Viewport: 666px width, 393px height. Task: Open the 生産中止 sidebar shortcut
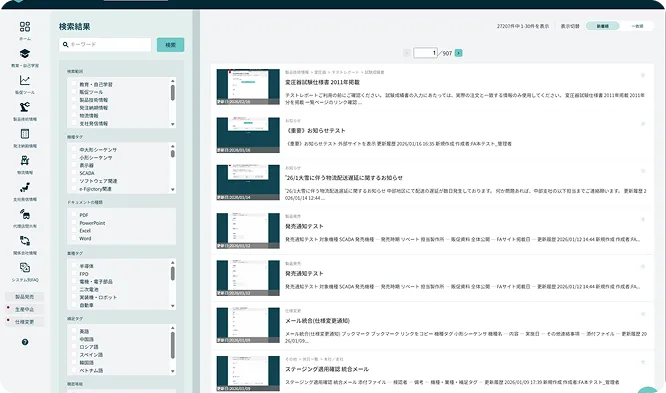pos(25,309)
